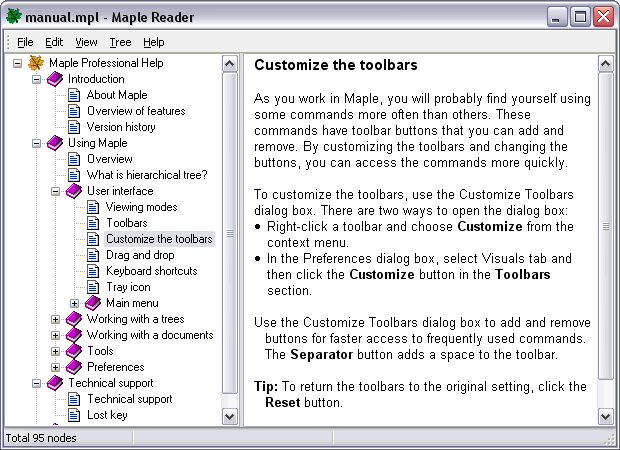The height and width of the screenshot is (450, 620).
Task: Click the Tray icon page icon
Action: click(93, 287)
